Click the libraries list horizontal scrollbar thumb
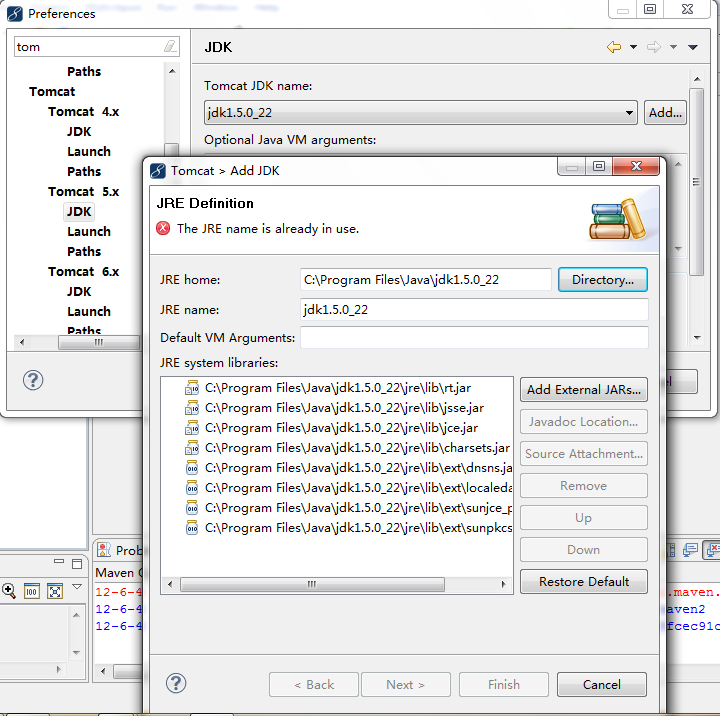 tap(312, 584)
